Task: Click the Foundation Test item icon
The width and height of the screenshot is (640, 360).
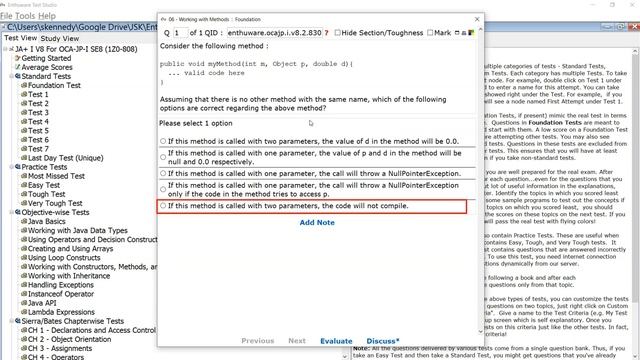Action: [24, 85]
